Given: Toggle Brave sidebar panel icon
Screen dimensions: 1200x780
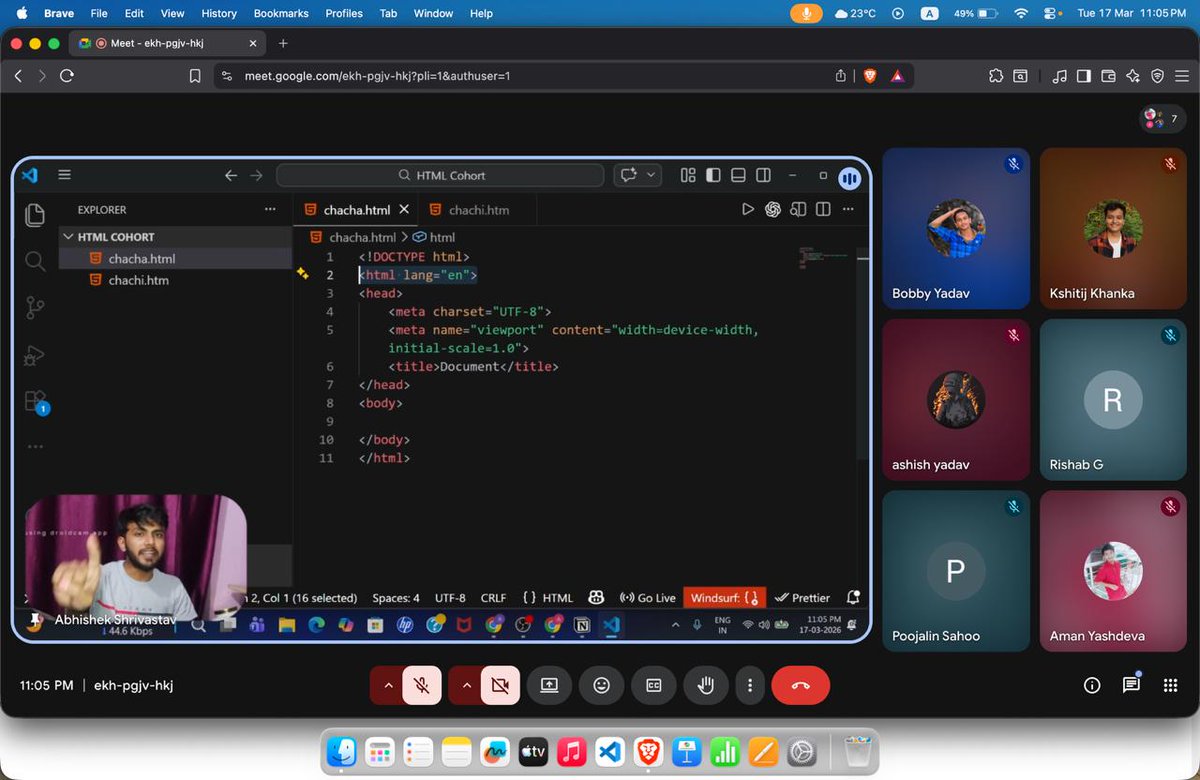Looking at the screenshot, I should coord(1083,76).
